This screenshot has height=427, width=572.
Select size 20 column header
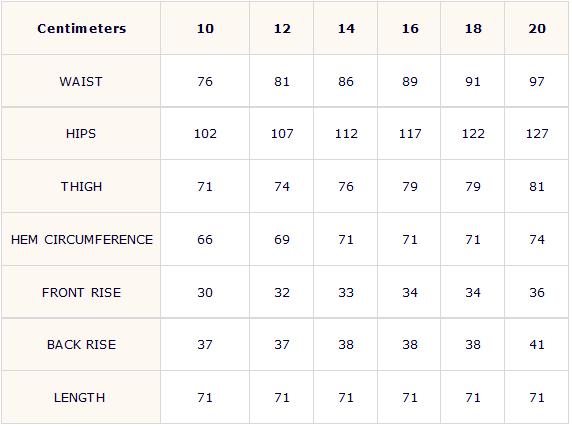[x=537, y=29]
